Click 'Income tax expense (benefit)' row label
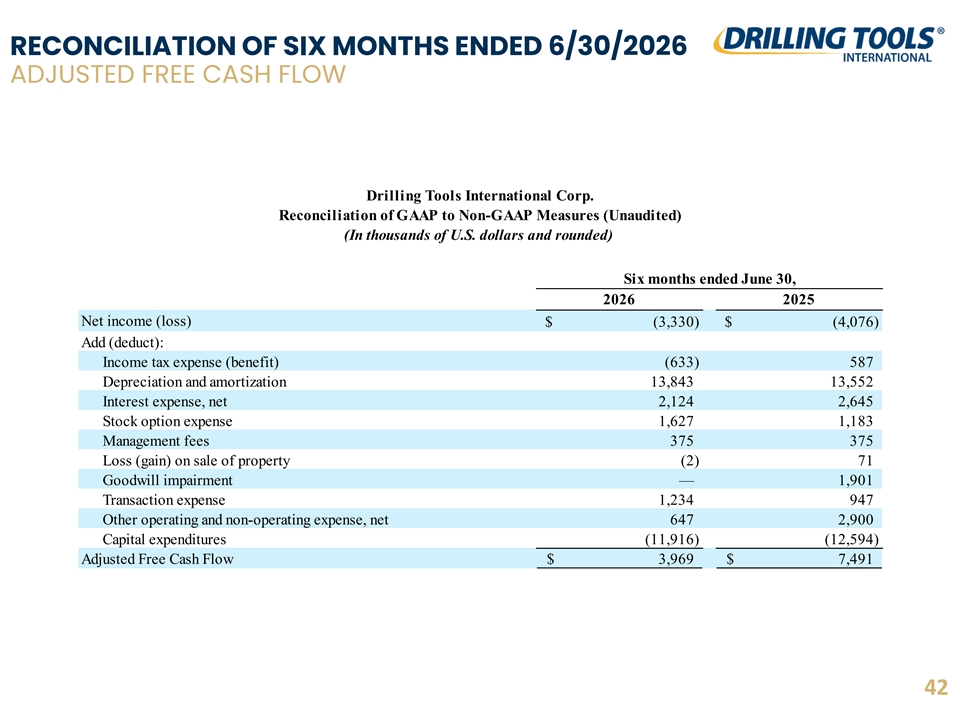The image size is (960, 720). point(190,362)
